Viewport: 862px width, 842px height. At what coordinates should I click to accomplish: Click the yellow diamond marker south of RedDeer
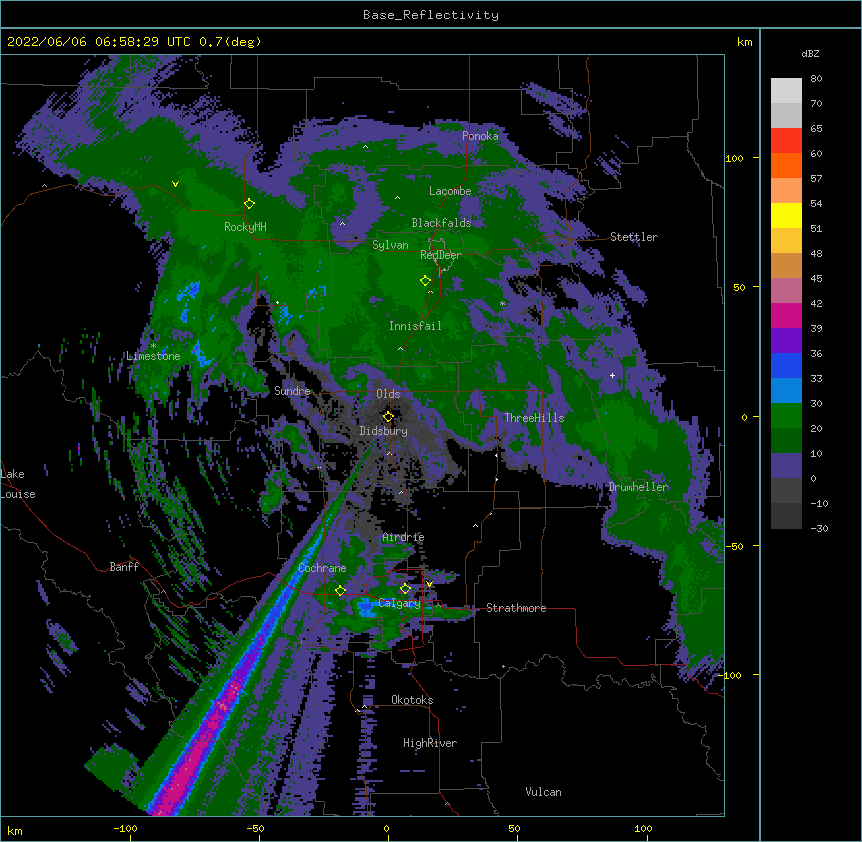426,281
